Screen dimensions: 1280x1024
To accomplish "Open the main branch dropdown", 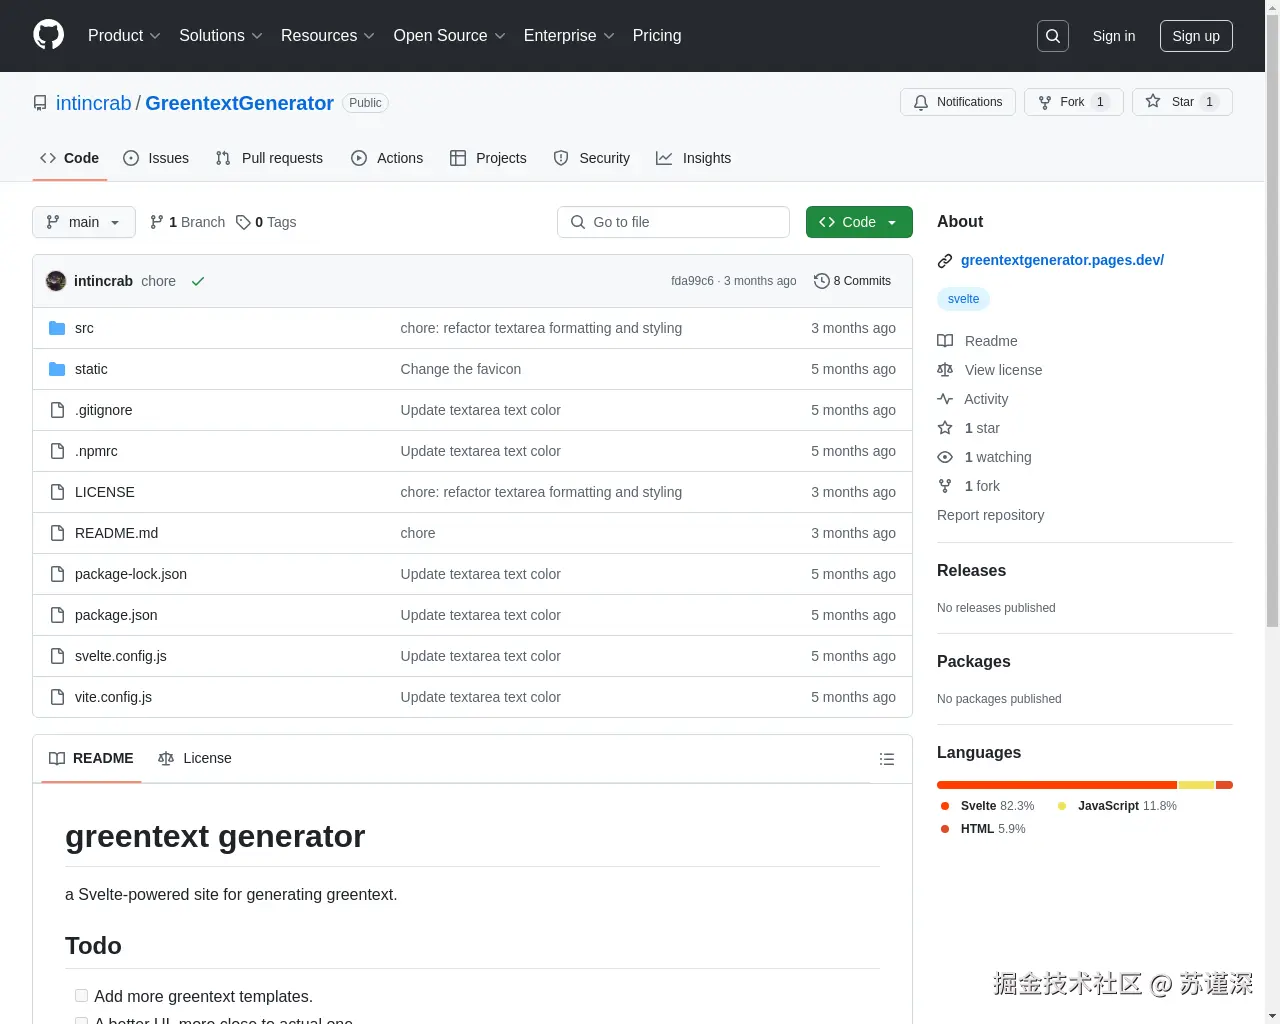I will [84, 222].
